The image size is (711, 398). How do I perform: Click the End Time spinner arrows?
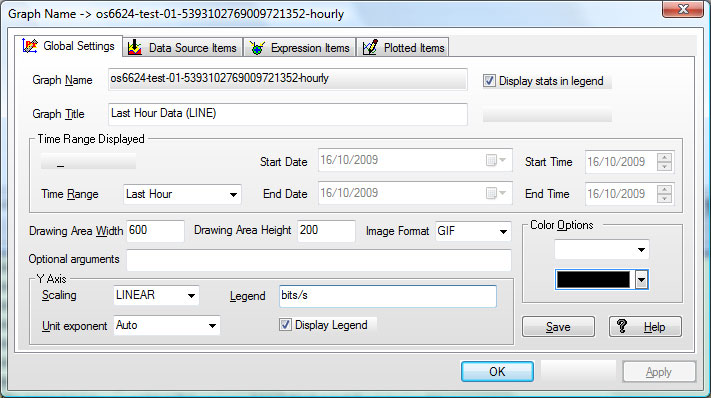click(x=664, y=194)
